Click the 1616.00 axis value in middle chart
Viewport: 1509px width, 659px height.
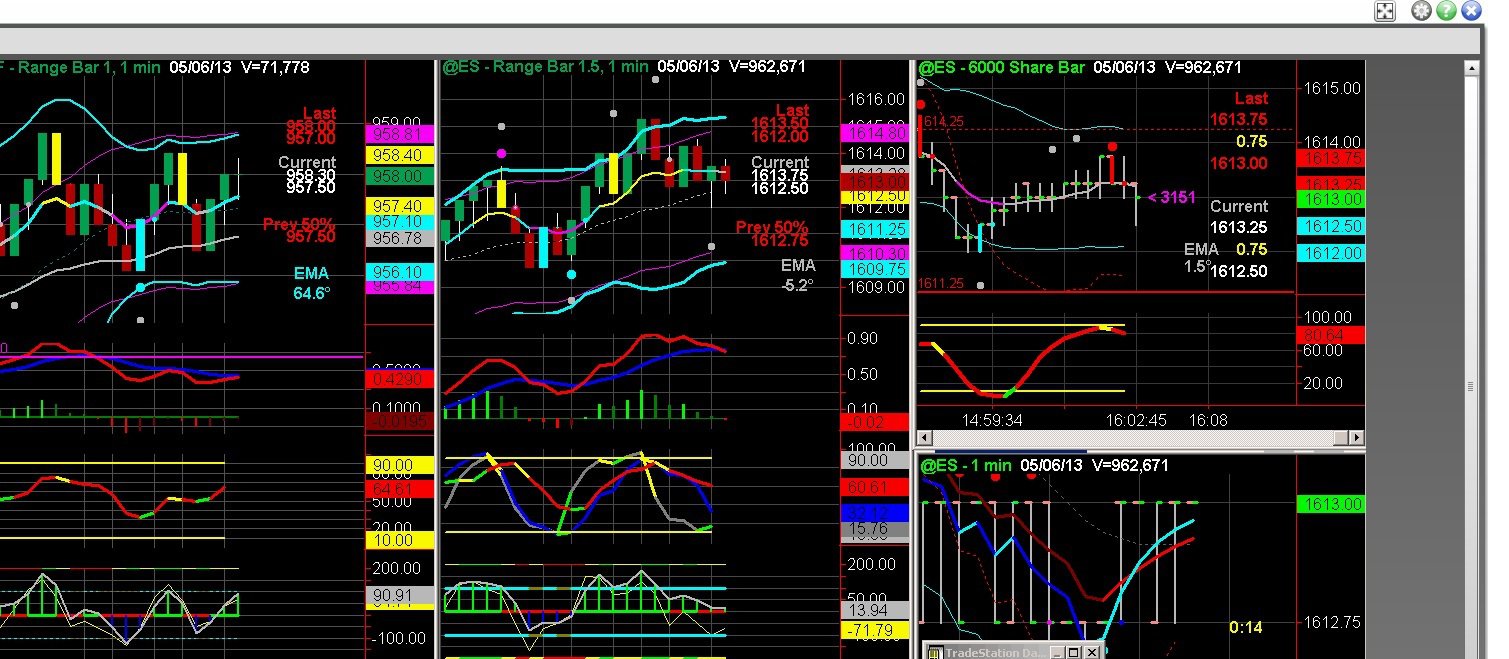[876, 100]
